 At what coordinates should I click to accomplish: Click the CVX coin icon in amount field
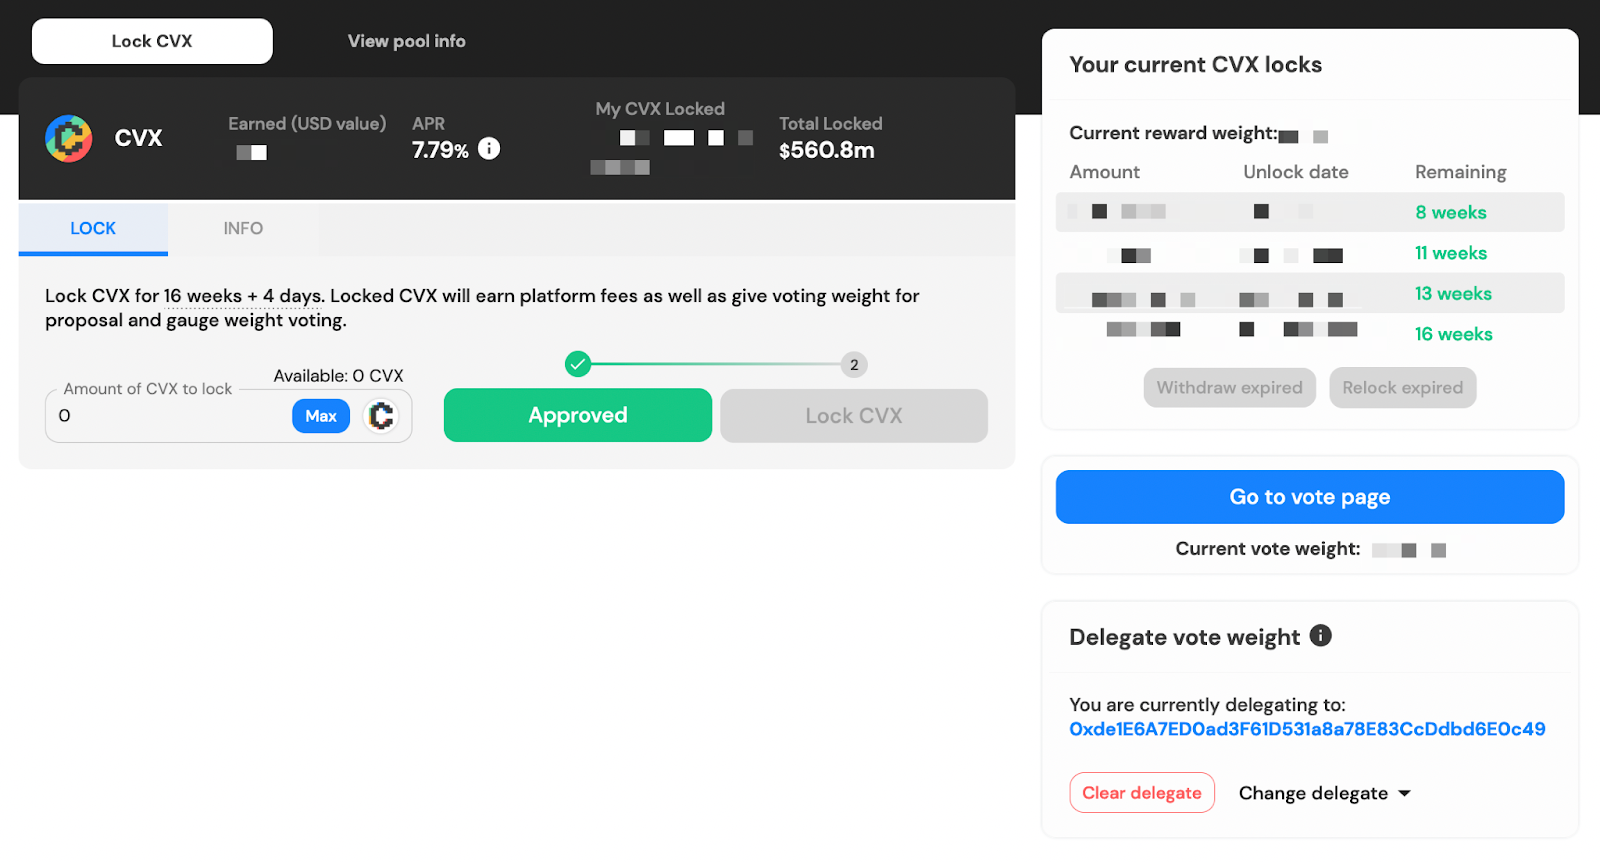point(381,416)
